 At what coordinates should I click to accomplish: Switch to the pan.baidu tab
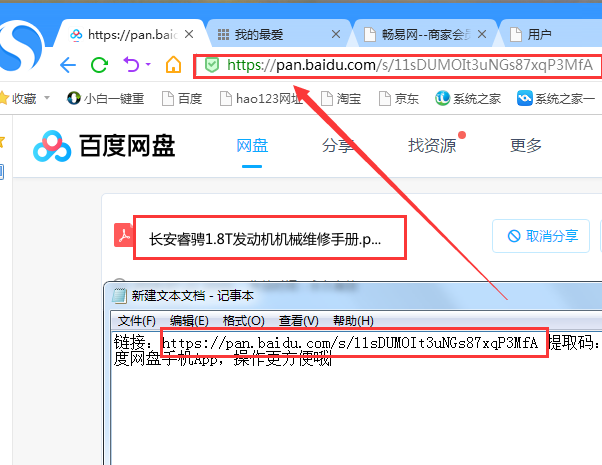pyautogui.click(x=132, y=35)
